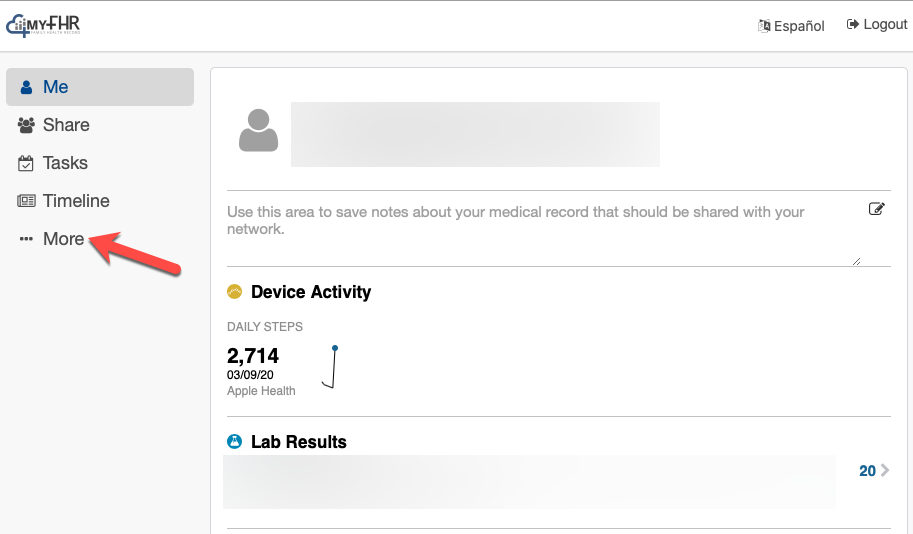Click the edit notes pencil icon
This screenshot has height=534, width=913.
(x=877, y=209)
